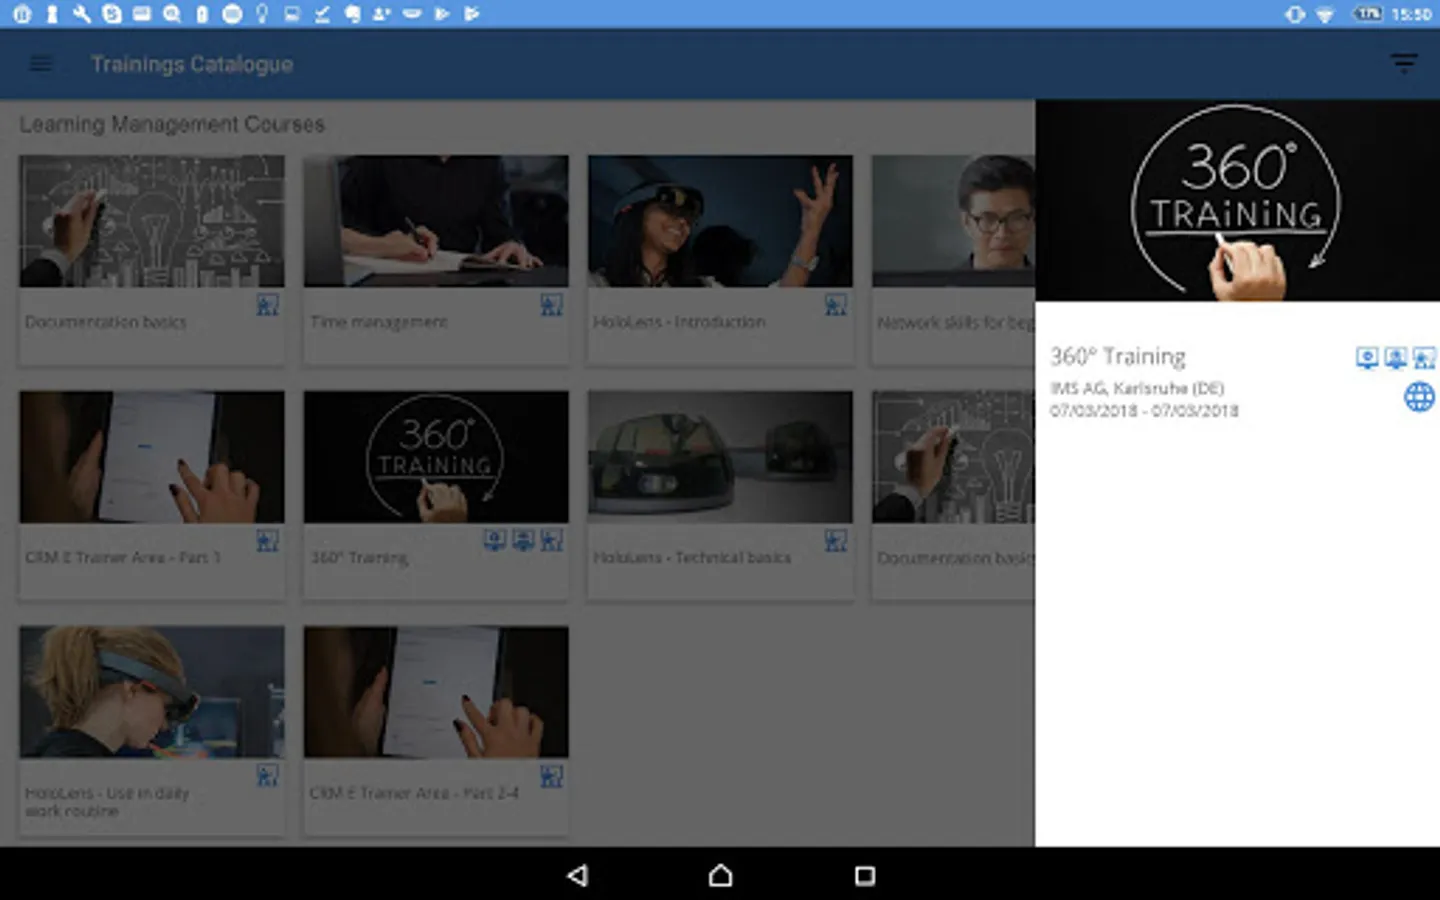Tap the classroom icon on HoloLens - Introduction card
1440x900 pixels.
[835, 305]
